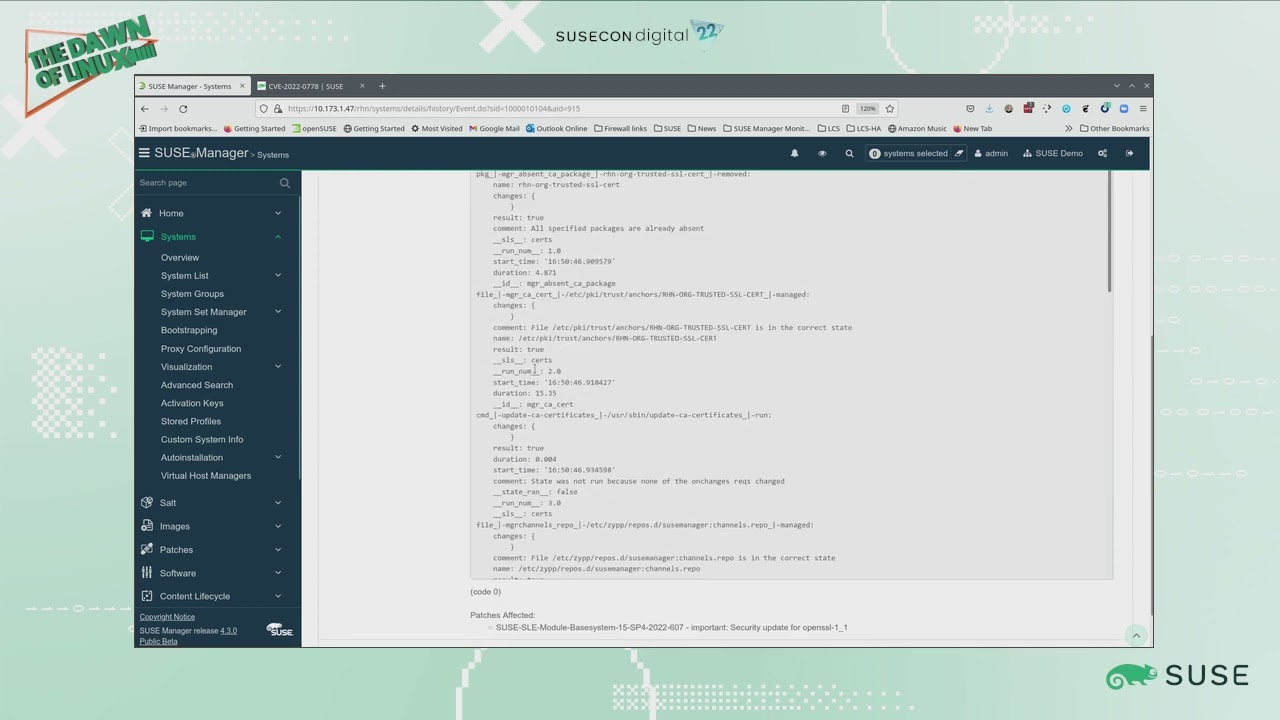Open the Amazon Music bookmark
Image resolution: width=1280 pixels, height=720 pixels.
pyautogui.click(x=917, y=128)
